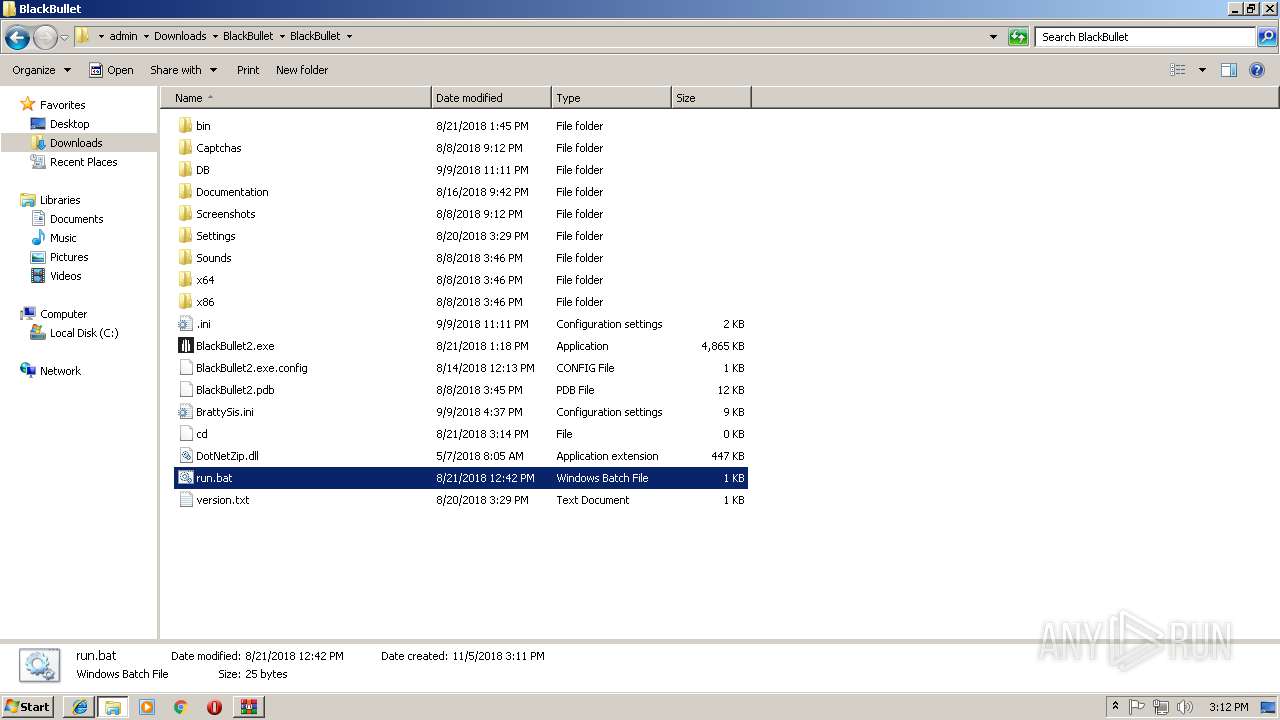Open the Music library
The height and width of the screenshot is (720, 1280).
[63, 238]
